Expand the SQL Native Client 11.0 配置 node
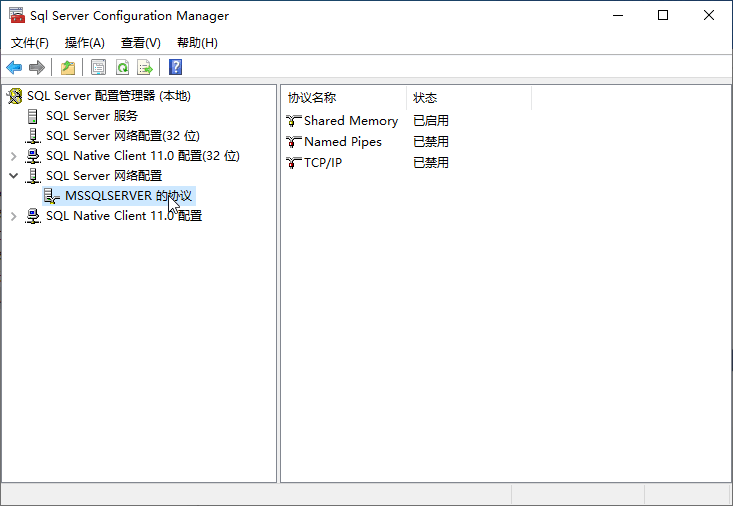 pos(14,216)
